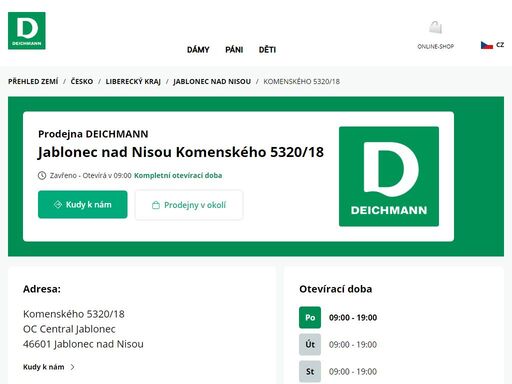Click green Kudy k nám button
The width and height of the screenshot is (512, 384).
(83, 204)
